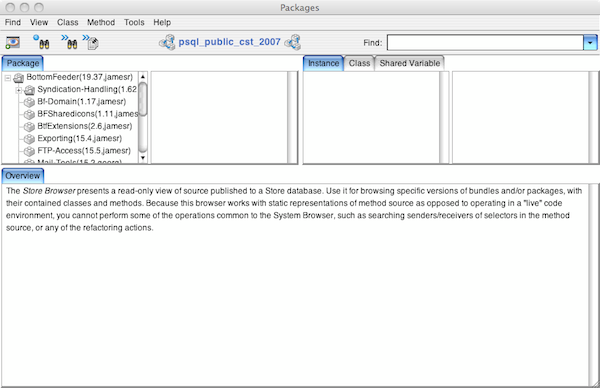Click the BFSharedIcons package icon

pos(29,114)
